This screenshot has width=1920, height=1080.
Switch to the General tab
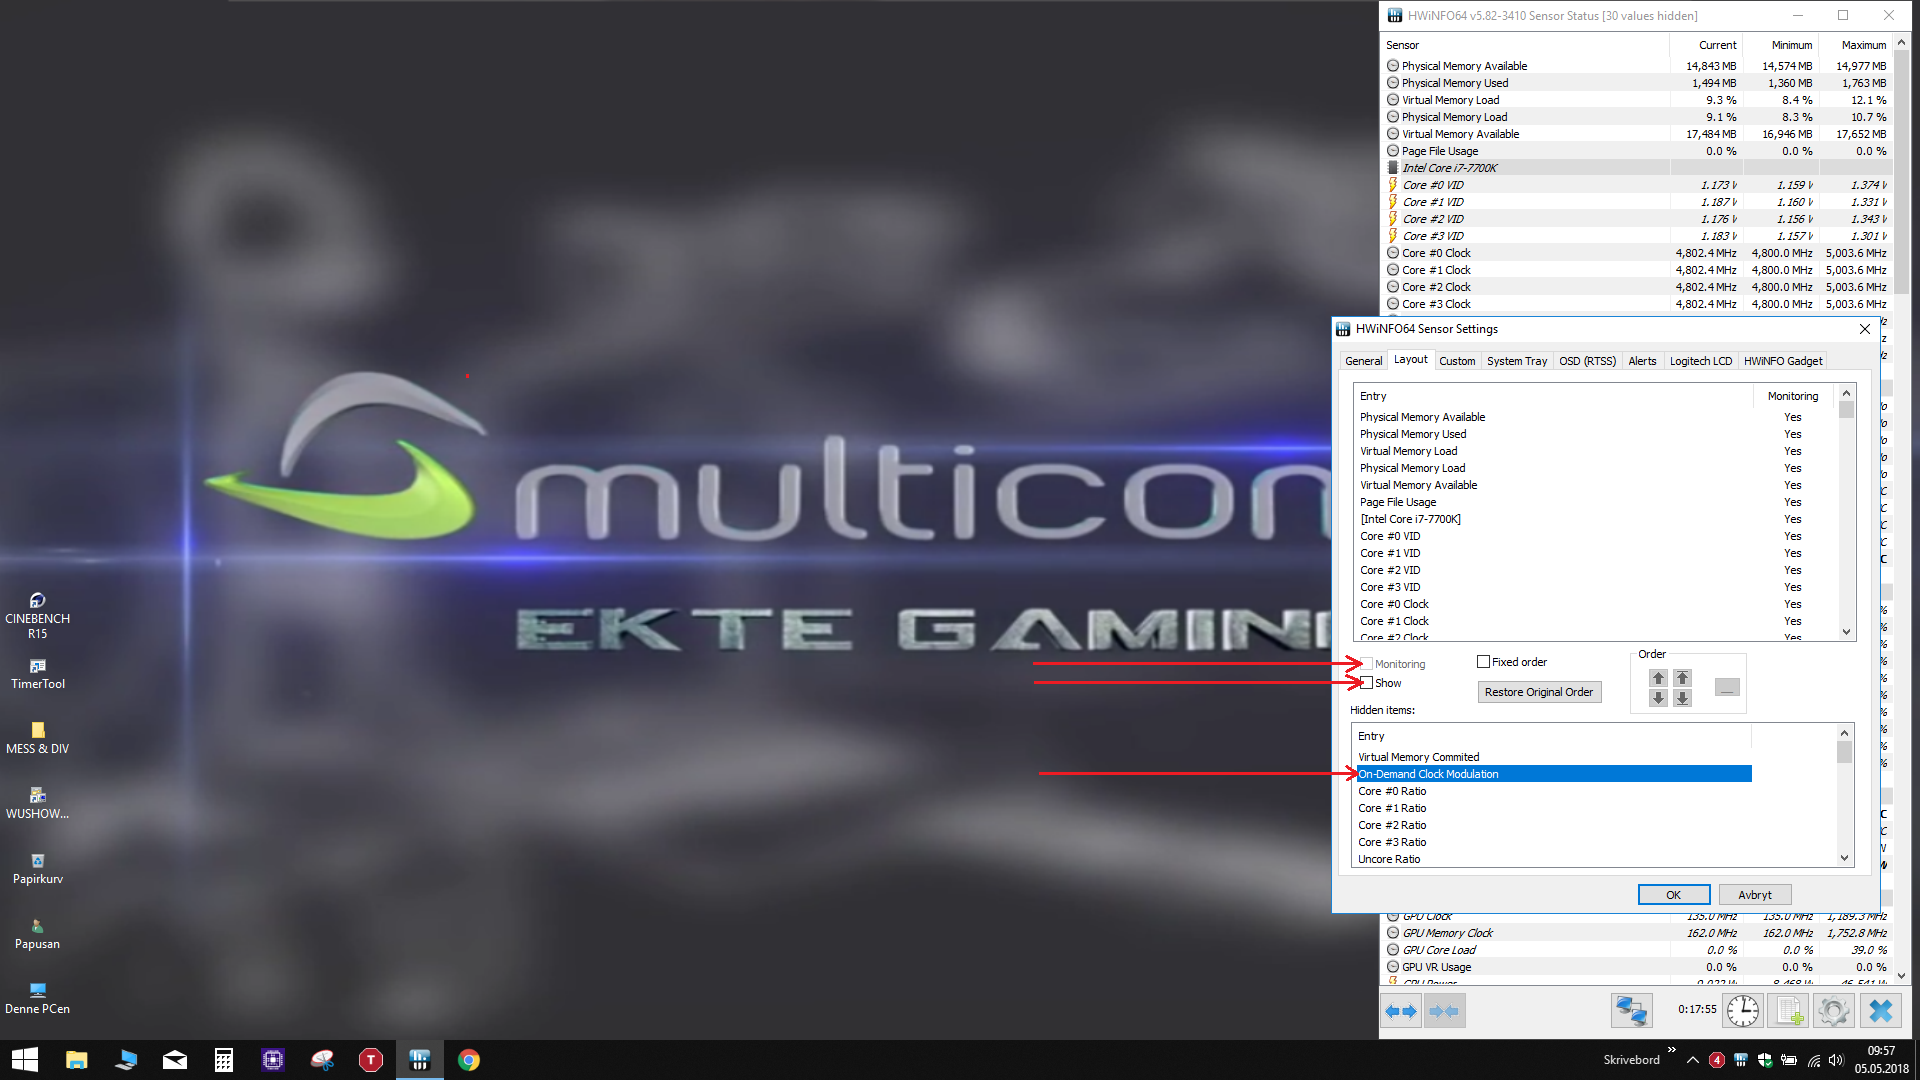point(1363,361)
